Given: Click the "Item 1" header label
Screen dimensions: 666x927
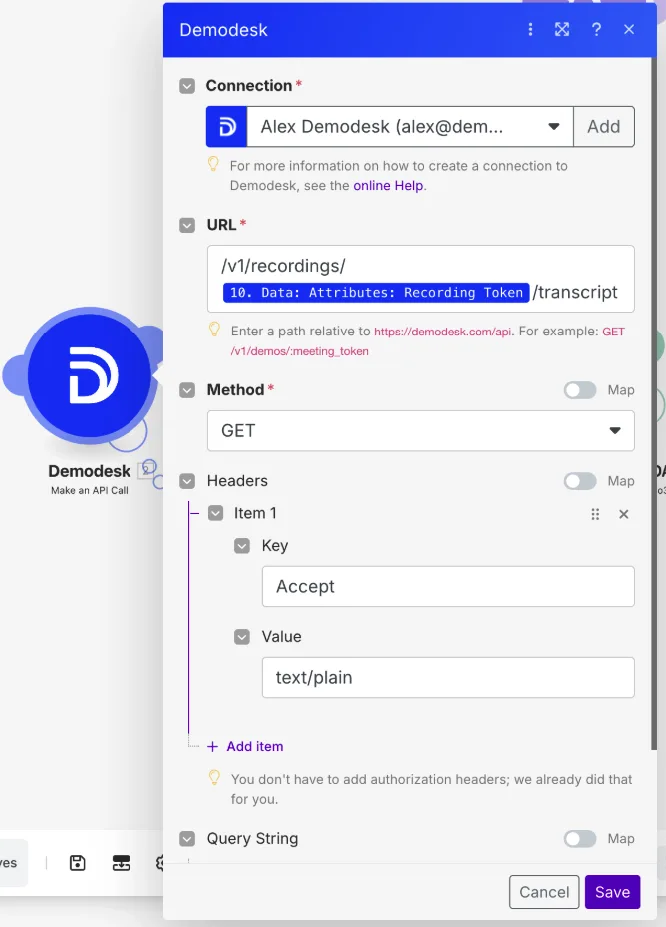Looking at the screenshot, I should [x=255, y=513].
